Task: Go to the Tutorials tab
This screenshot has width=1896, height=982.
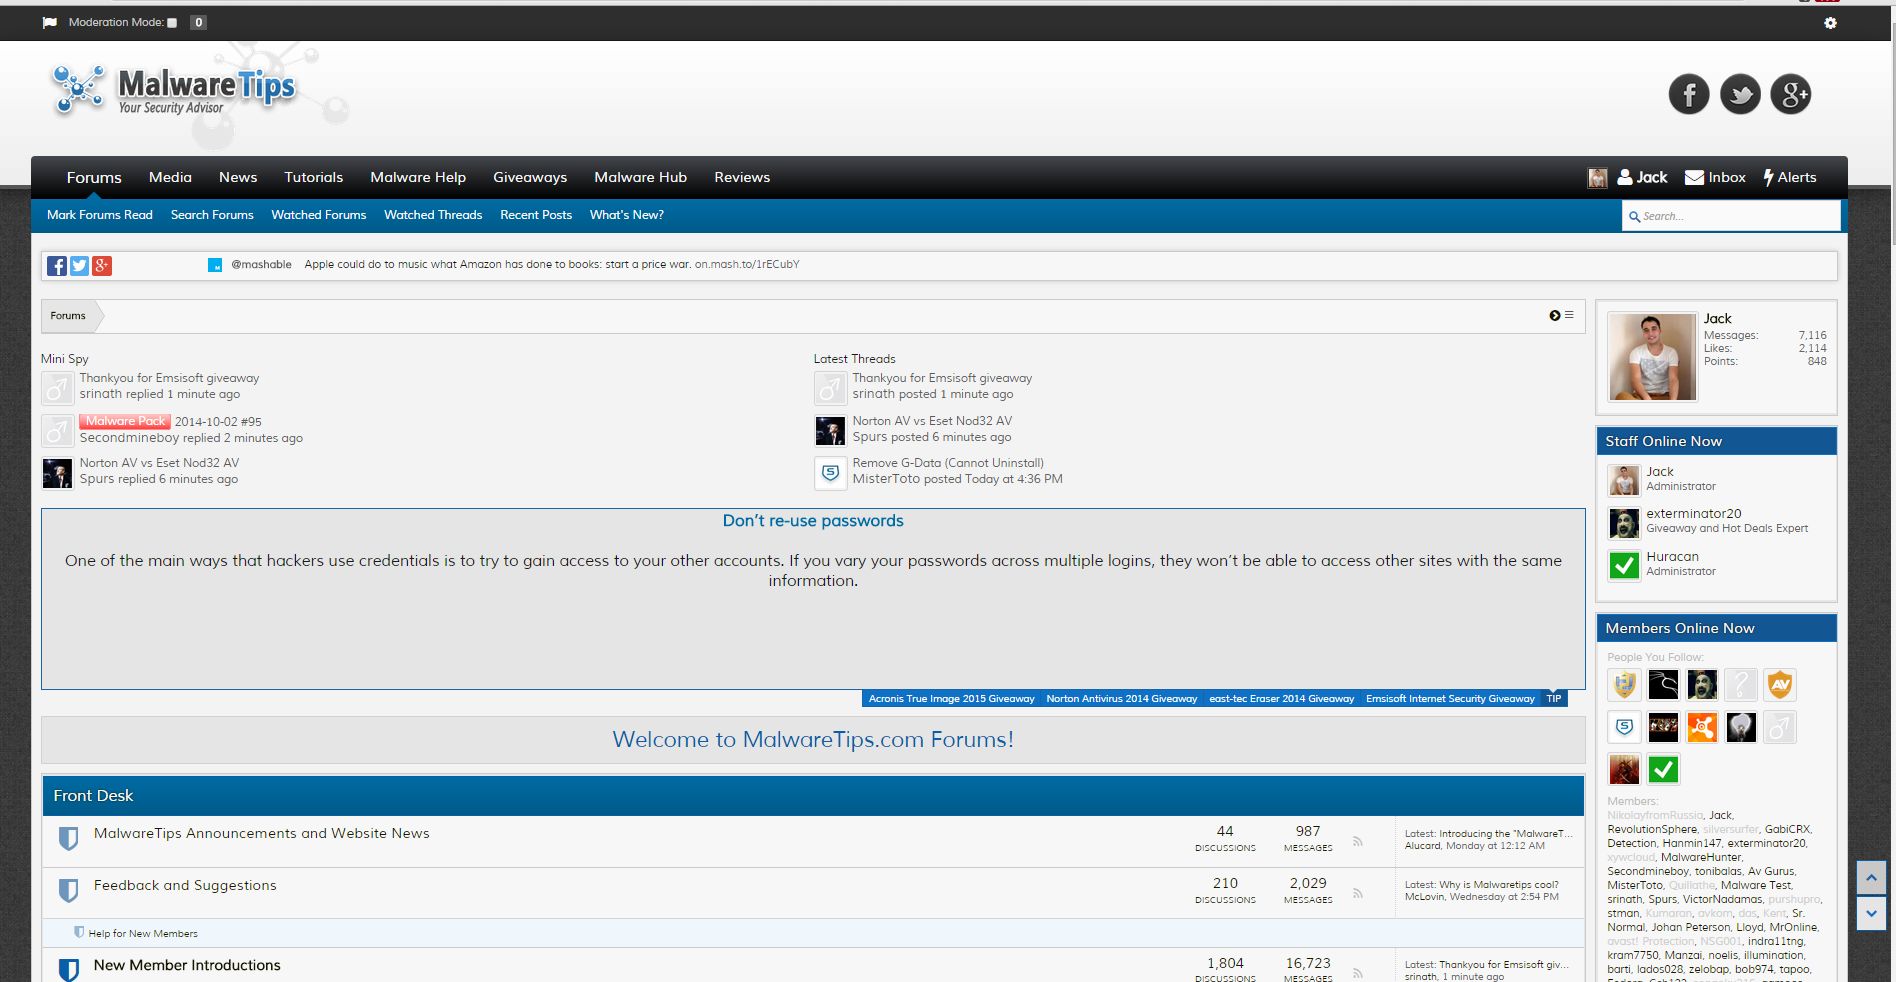Action: [313, 177]
